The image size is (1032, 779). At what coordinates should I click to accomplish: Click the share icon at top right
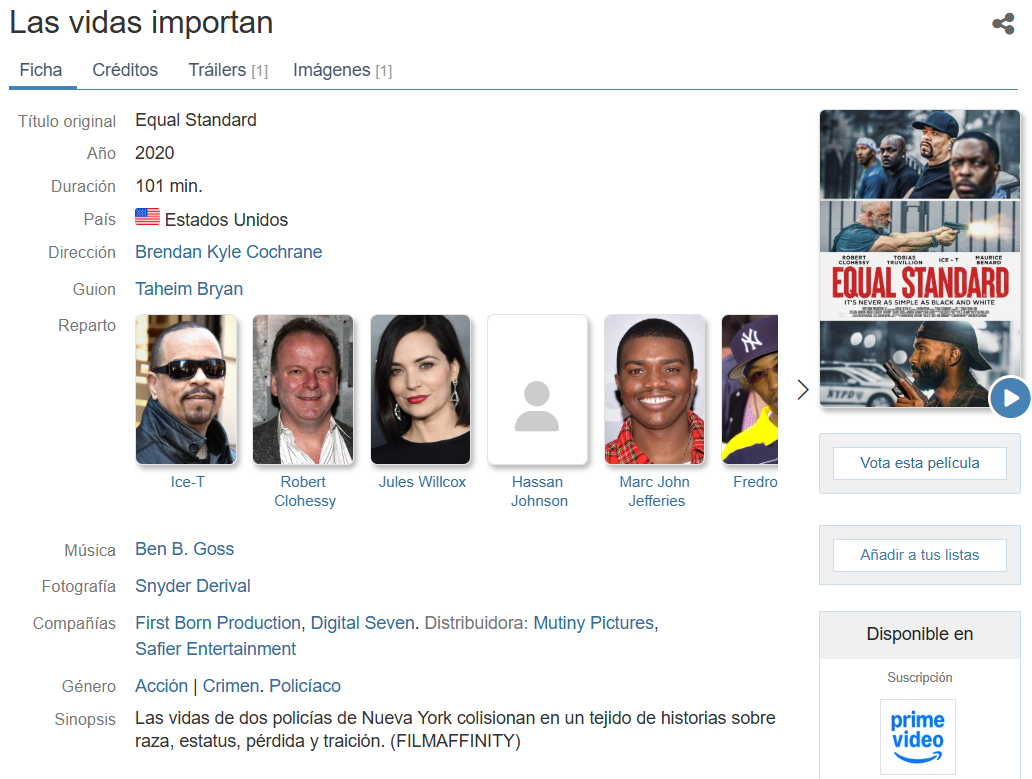coord(1003,24)
